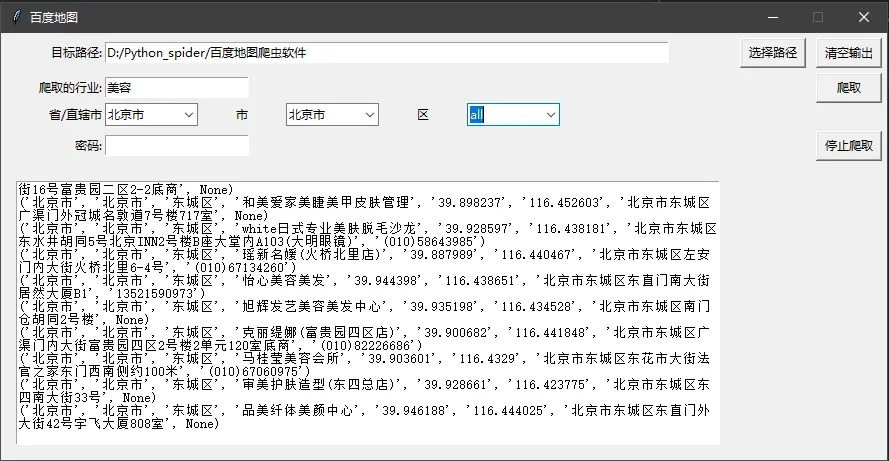Viewport: 889px width, 461px height.
Task: Open the 市 dropdown showing 北京市
Action: [x=332, y=115]
